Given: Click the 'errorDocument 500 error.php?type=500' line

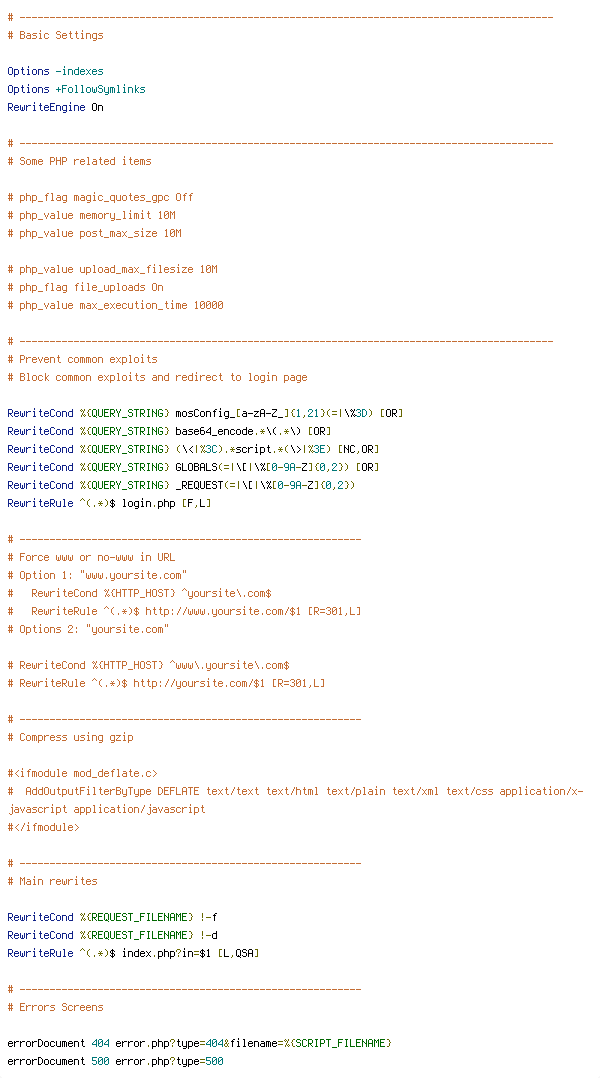Looking at the screenshot, I should click(x=115, y=1062).
